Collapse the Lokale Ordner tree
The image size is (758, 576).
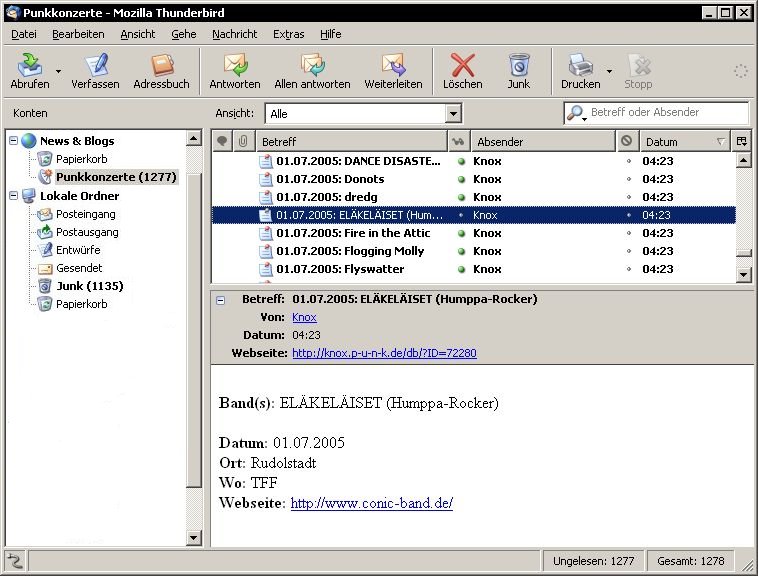click(14, 196)
